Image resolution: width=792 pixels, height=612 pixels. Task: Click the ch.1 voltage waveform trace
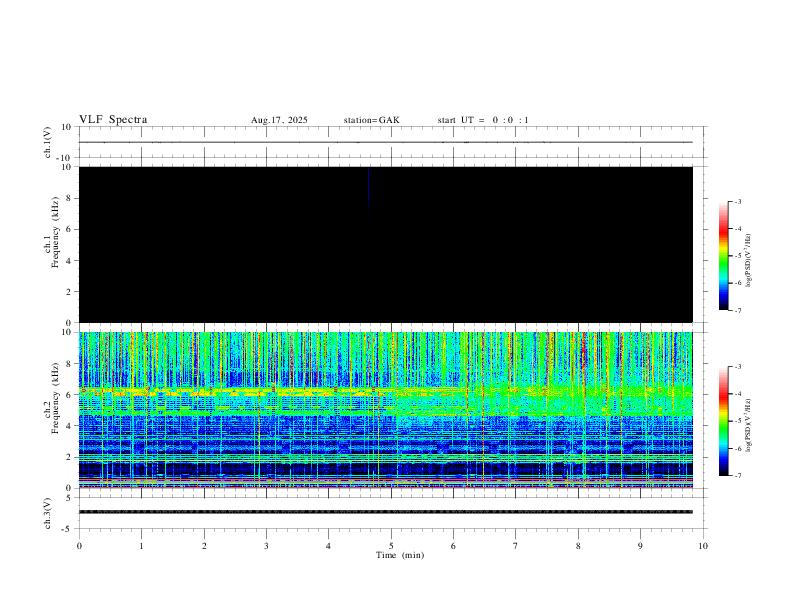pos(386,142)
